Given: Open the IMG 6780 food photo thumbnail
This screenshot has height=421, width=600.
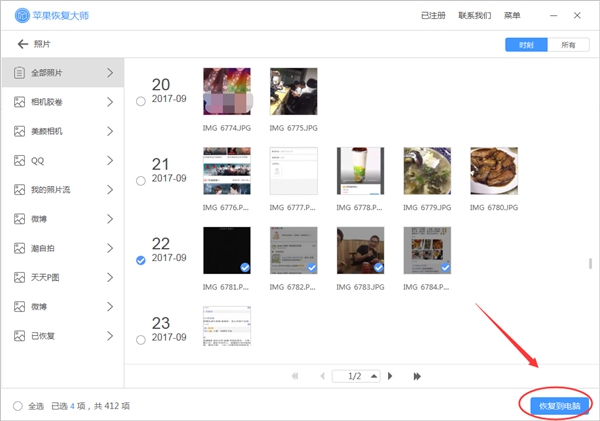Looking at the screenshot, I should pos(494,171).
